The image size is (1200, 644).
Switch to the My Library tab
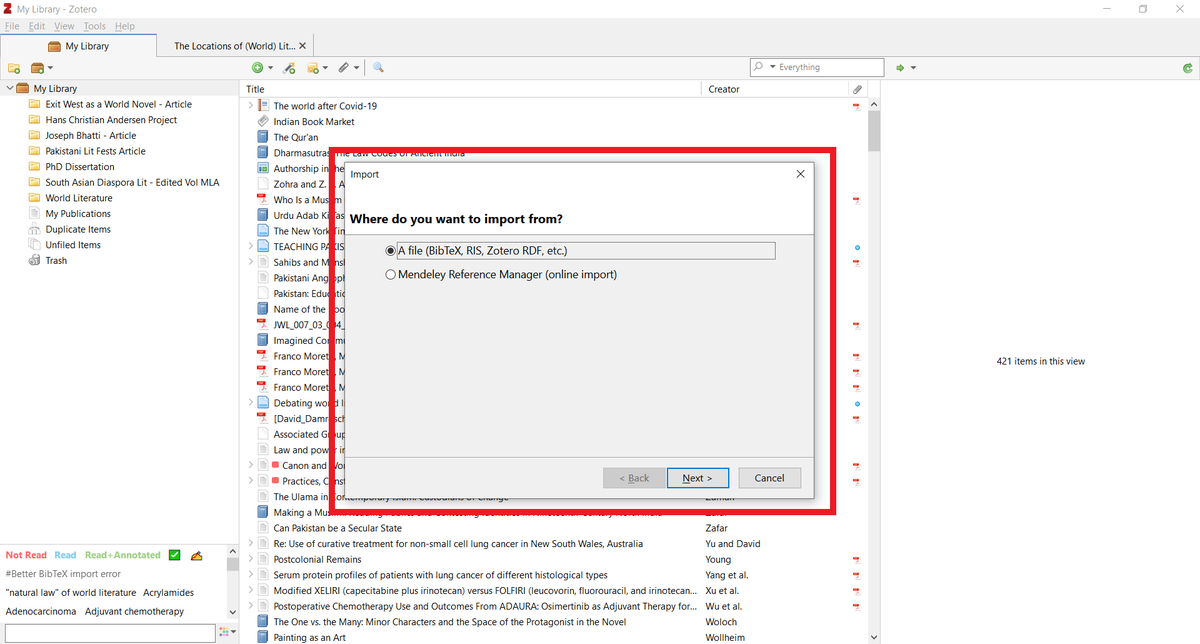(79, 46)
